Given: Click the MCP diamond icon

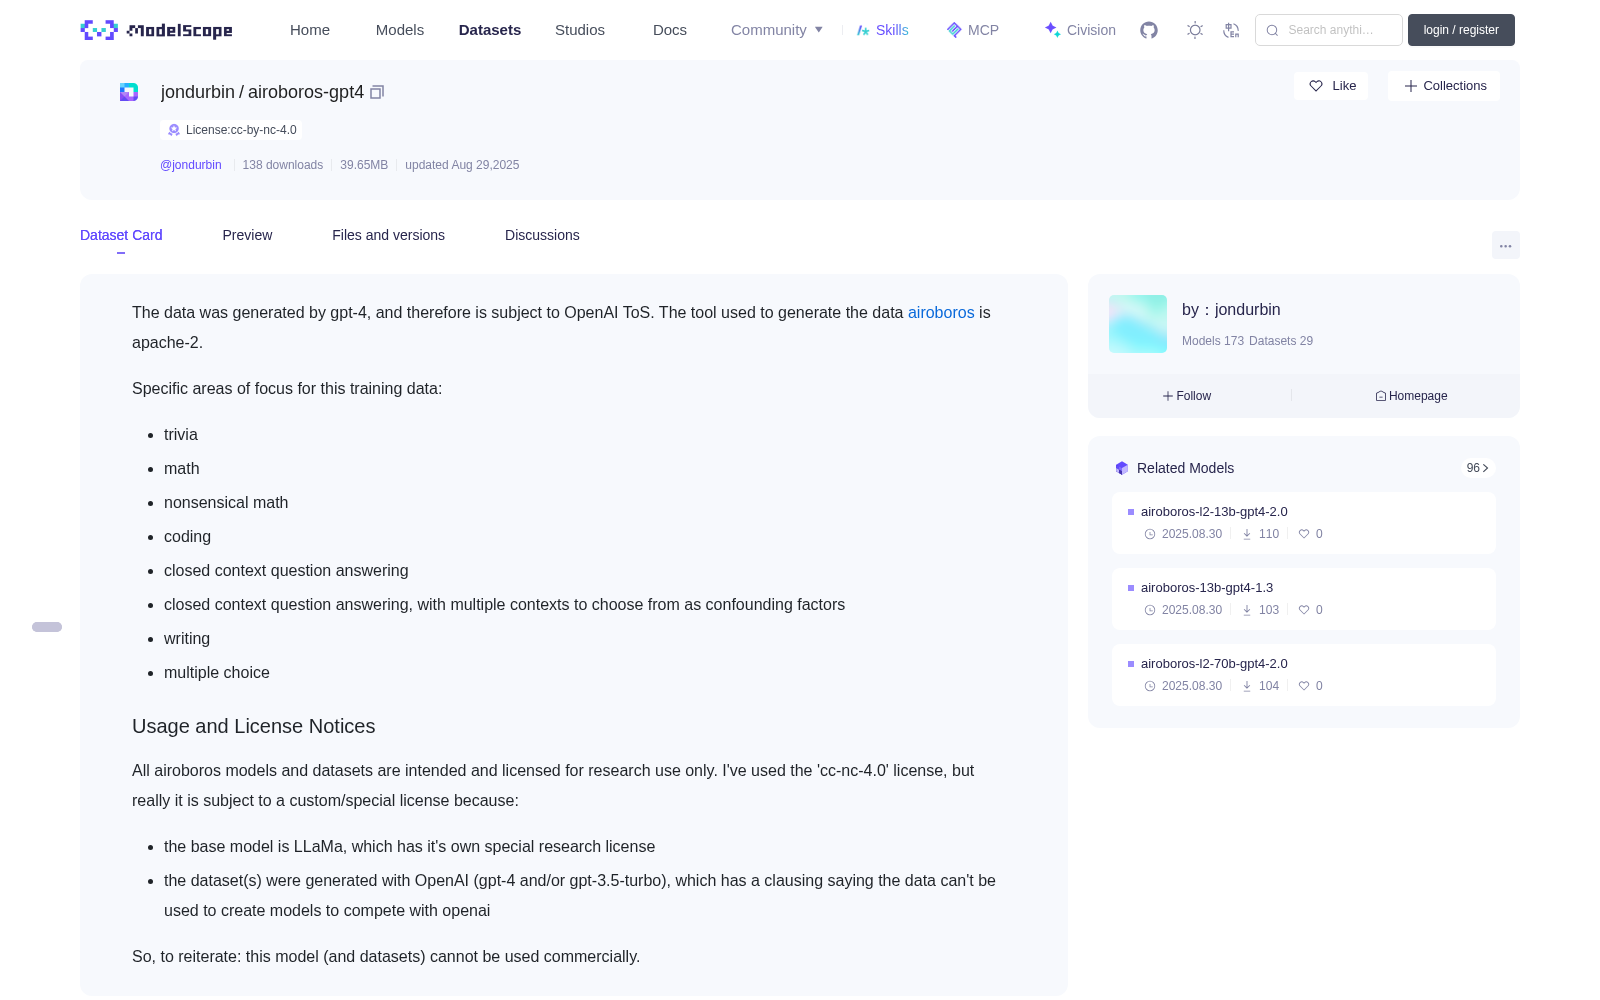Looking at the screenshot, I should tap(954, 30).
